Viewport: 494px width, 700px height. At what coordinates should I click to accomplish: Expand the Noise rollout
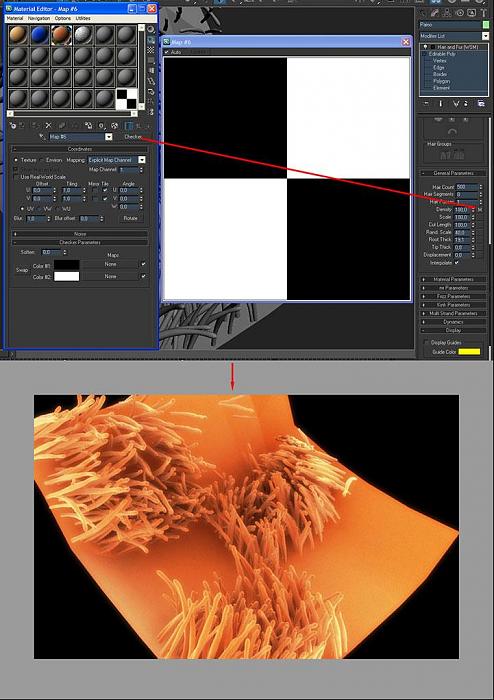pyautogui.click(x=80, y=234)
